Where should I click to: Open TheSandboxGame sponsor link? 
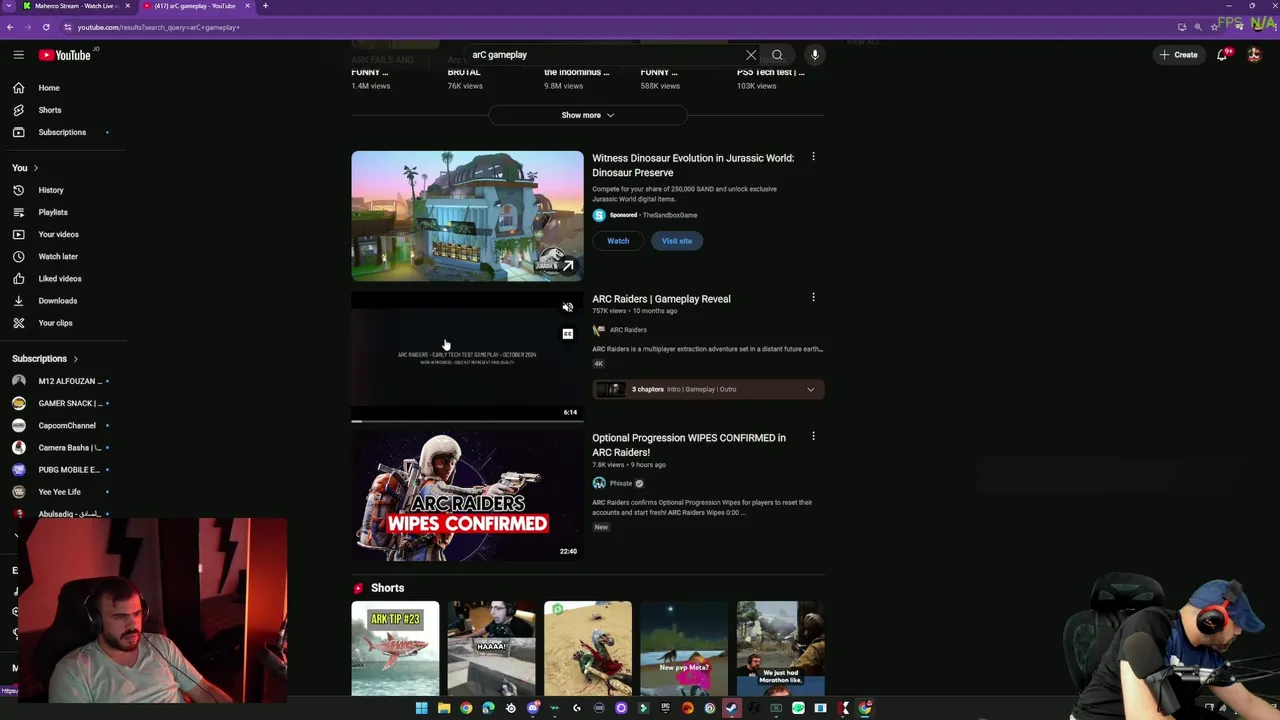[670, 215]
